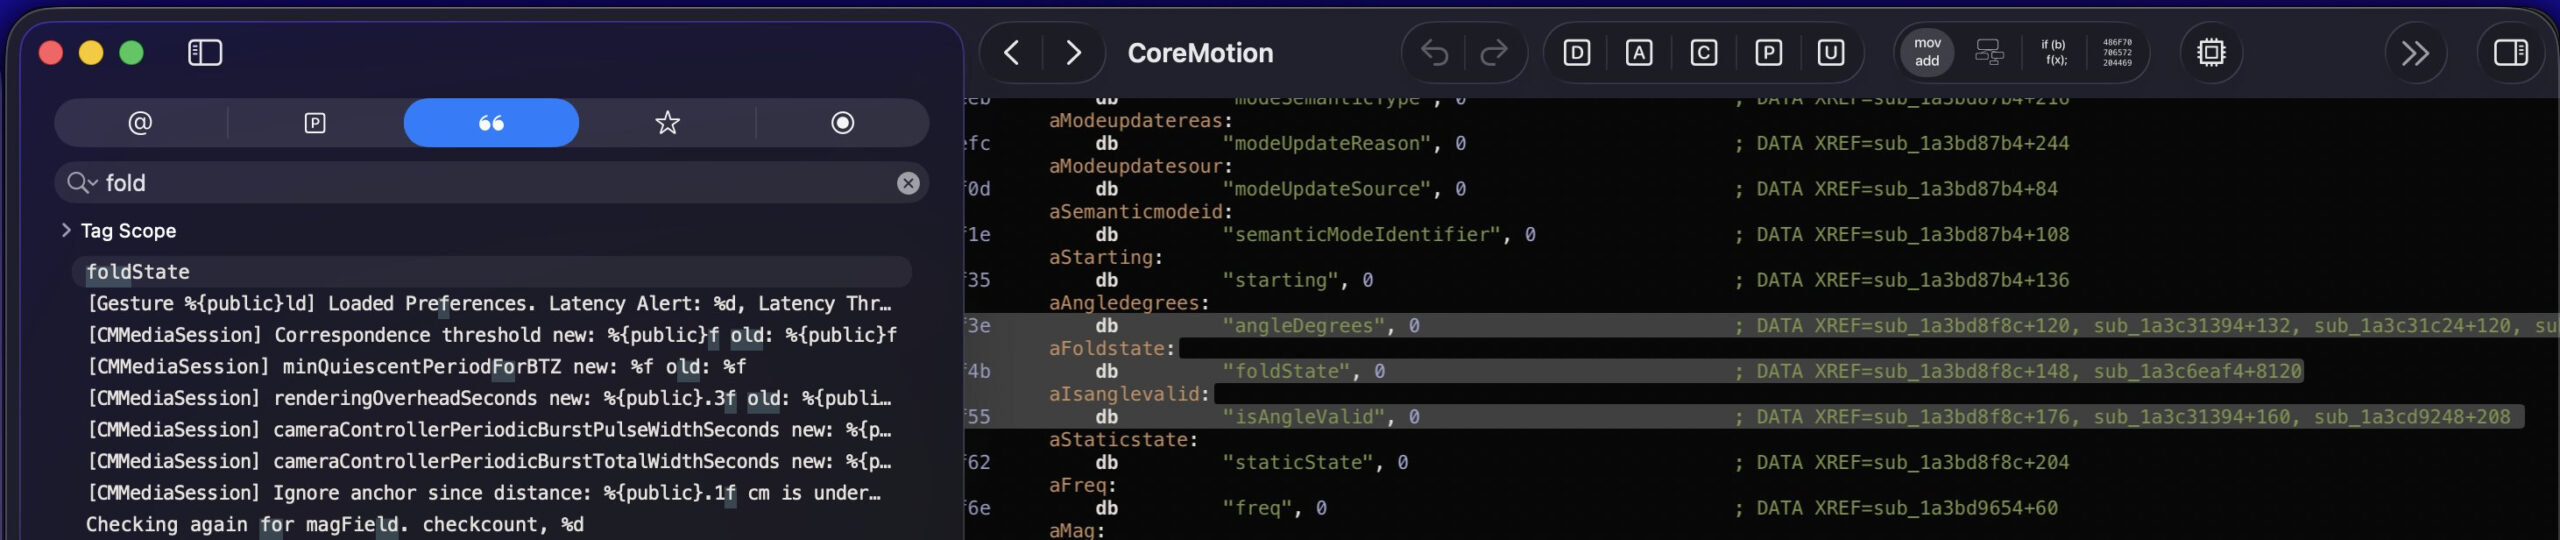Mark selection as ASCII (A)
2560x540 pixels.
pyautogui.click(x=1639, y=52)
